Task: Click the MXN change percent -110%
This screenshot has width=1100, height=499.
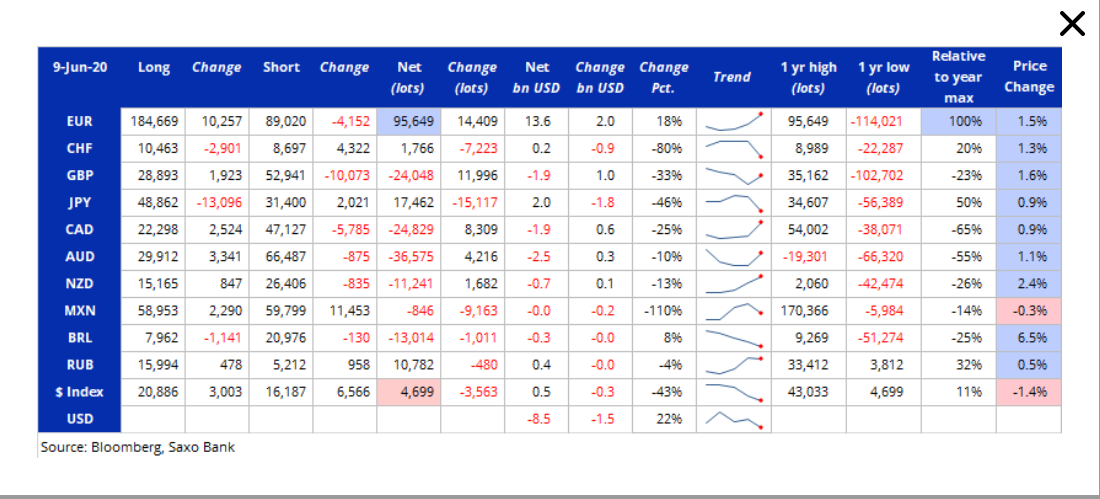Action: click(x=664, y=311)
